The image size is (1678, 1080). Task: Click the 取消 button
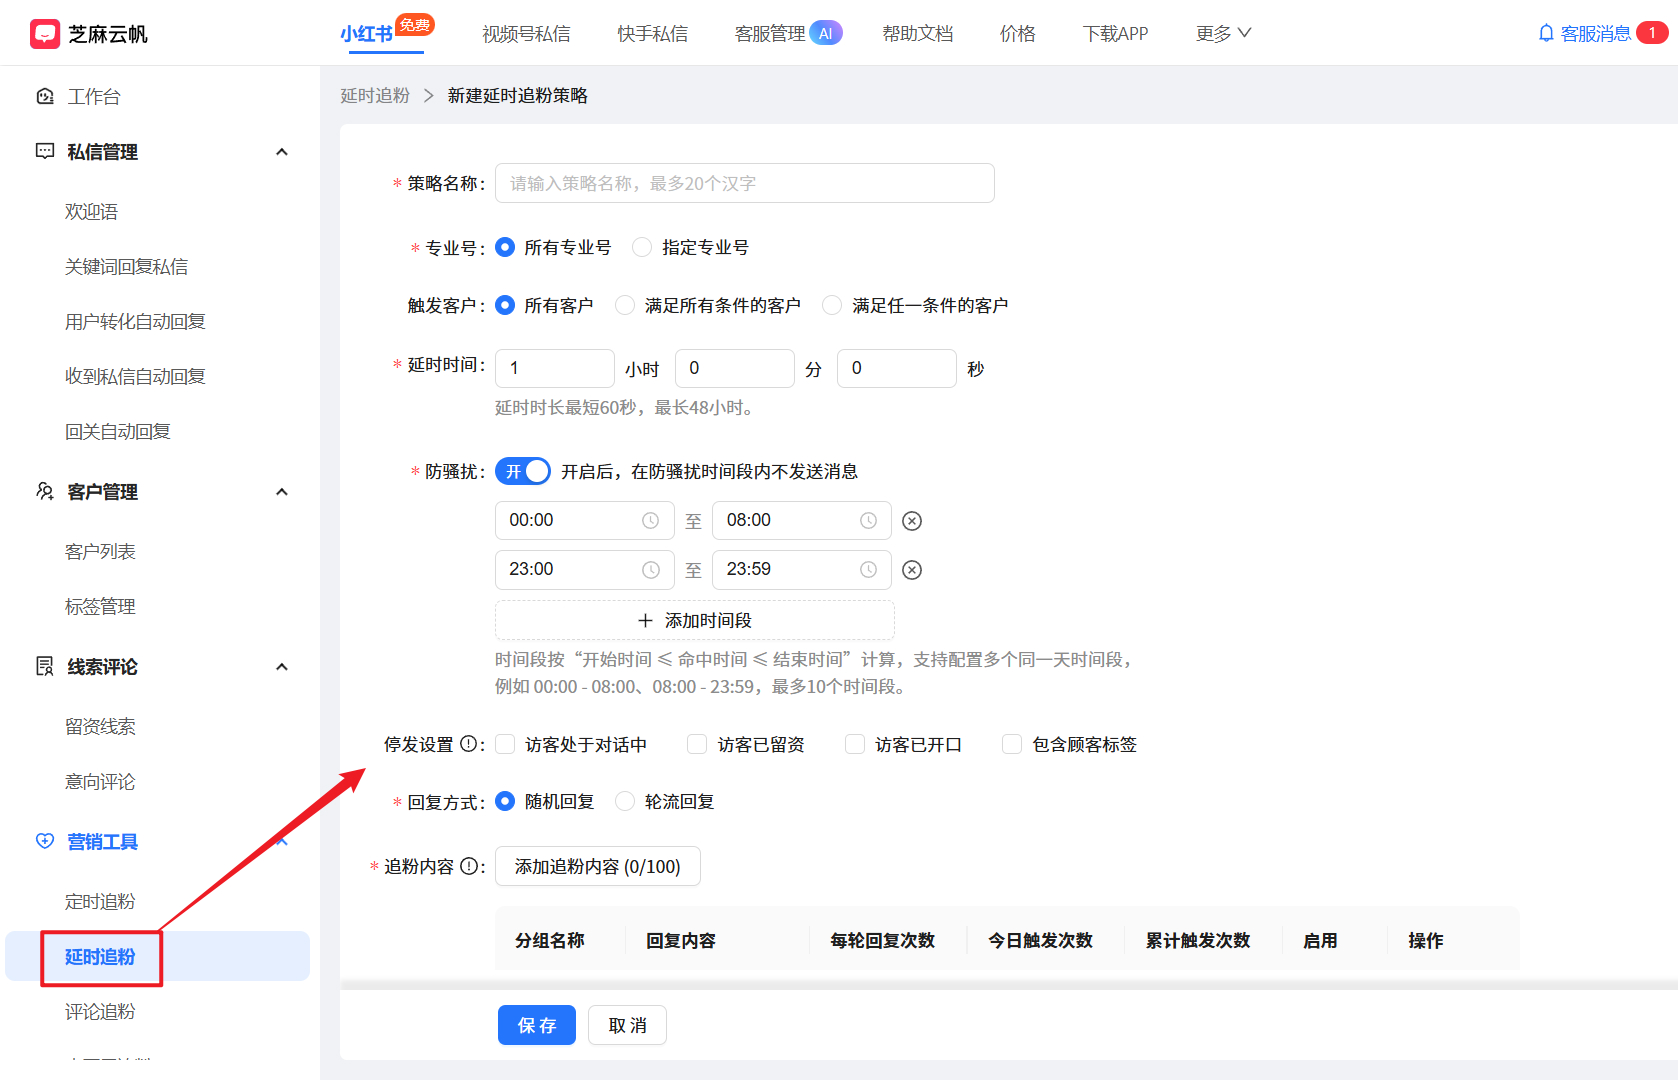coord(627,1025)
